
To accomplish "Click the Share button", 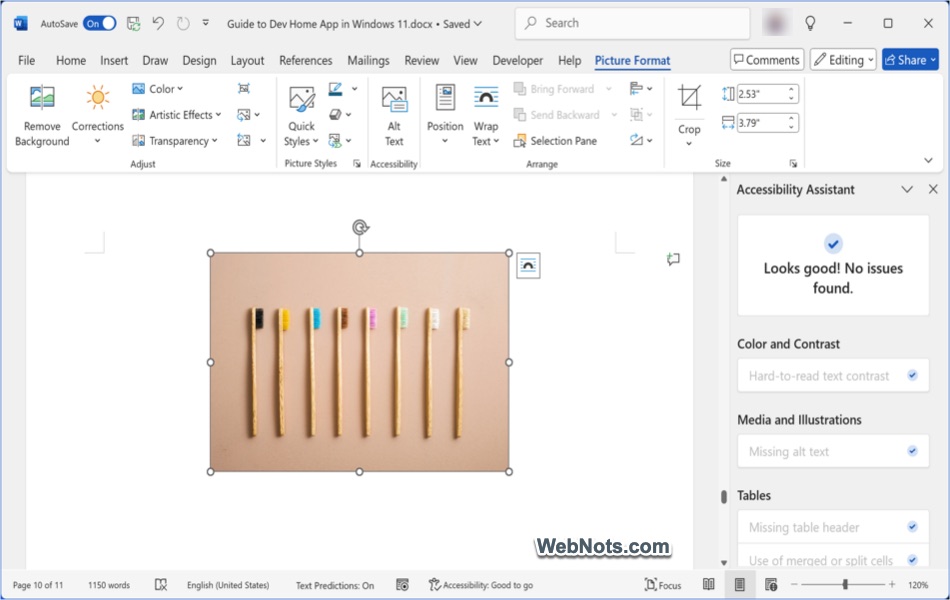I will 910,60.
